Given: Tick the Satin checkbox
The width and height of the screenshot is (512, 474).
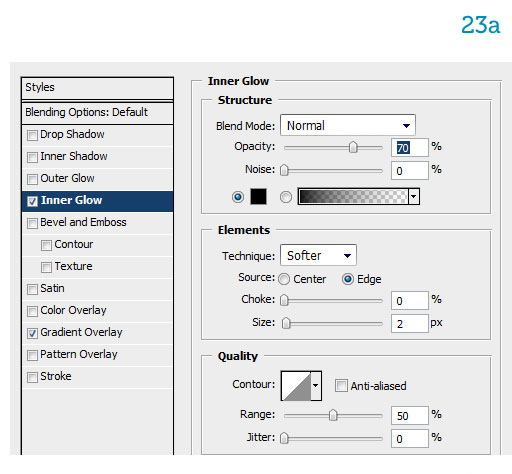Looking at the screenshot, I should (x=32, y=289).
